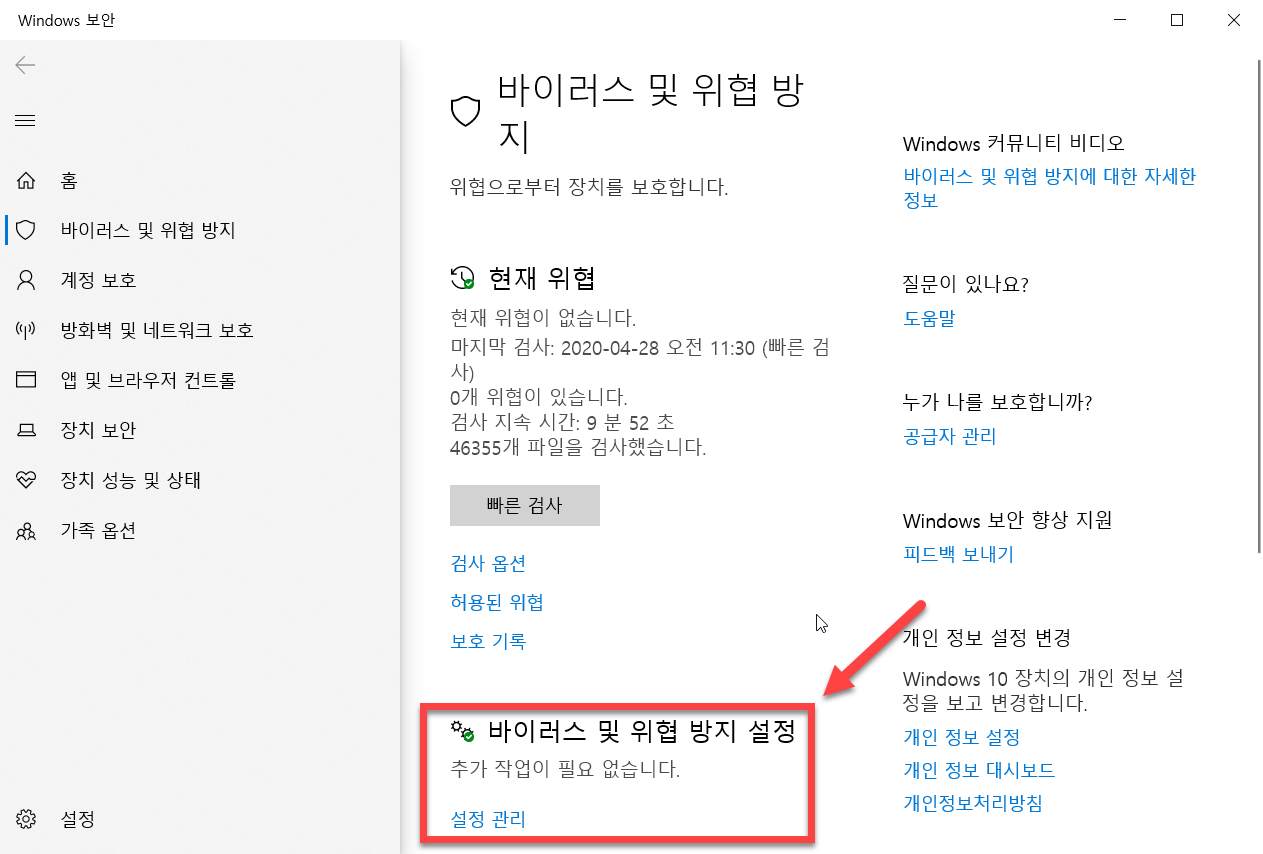Open 검사 옵션 link

tap(488, 563)
